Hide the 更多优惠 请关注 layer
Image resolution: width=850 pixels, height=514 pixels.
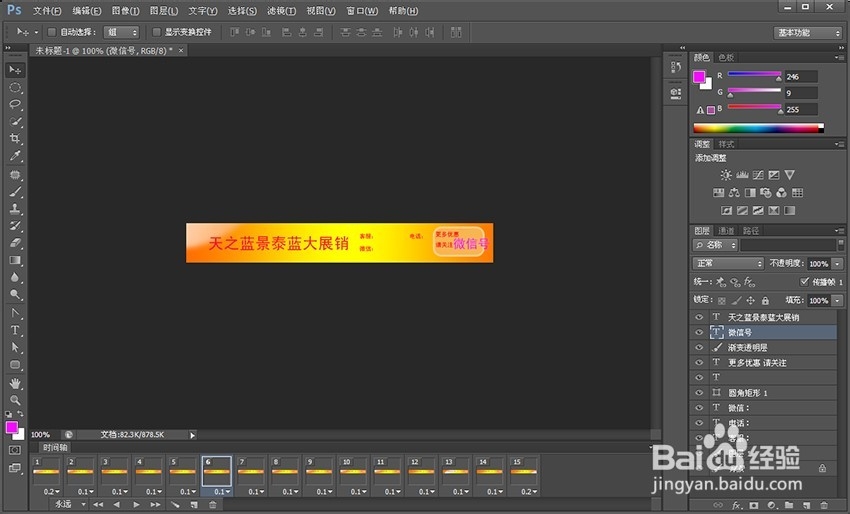699,363
